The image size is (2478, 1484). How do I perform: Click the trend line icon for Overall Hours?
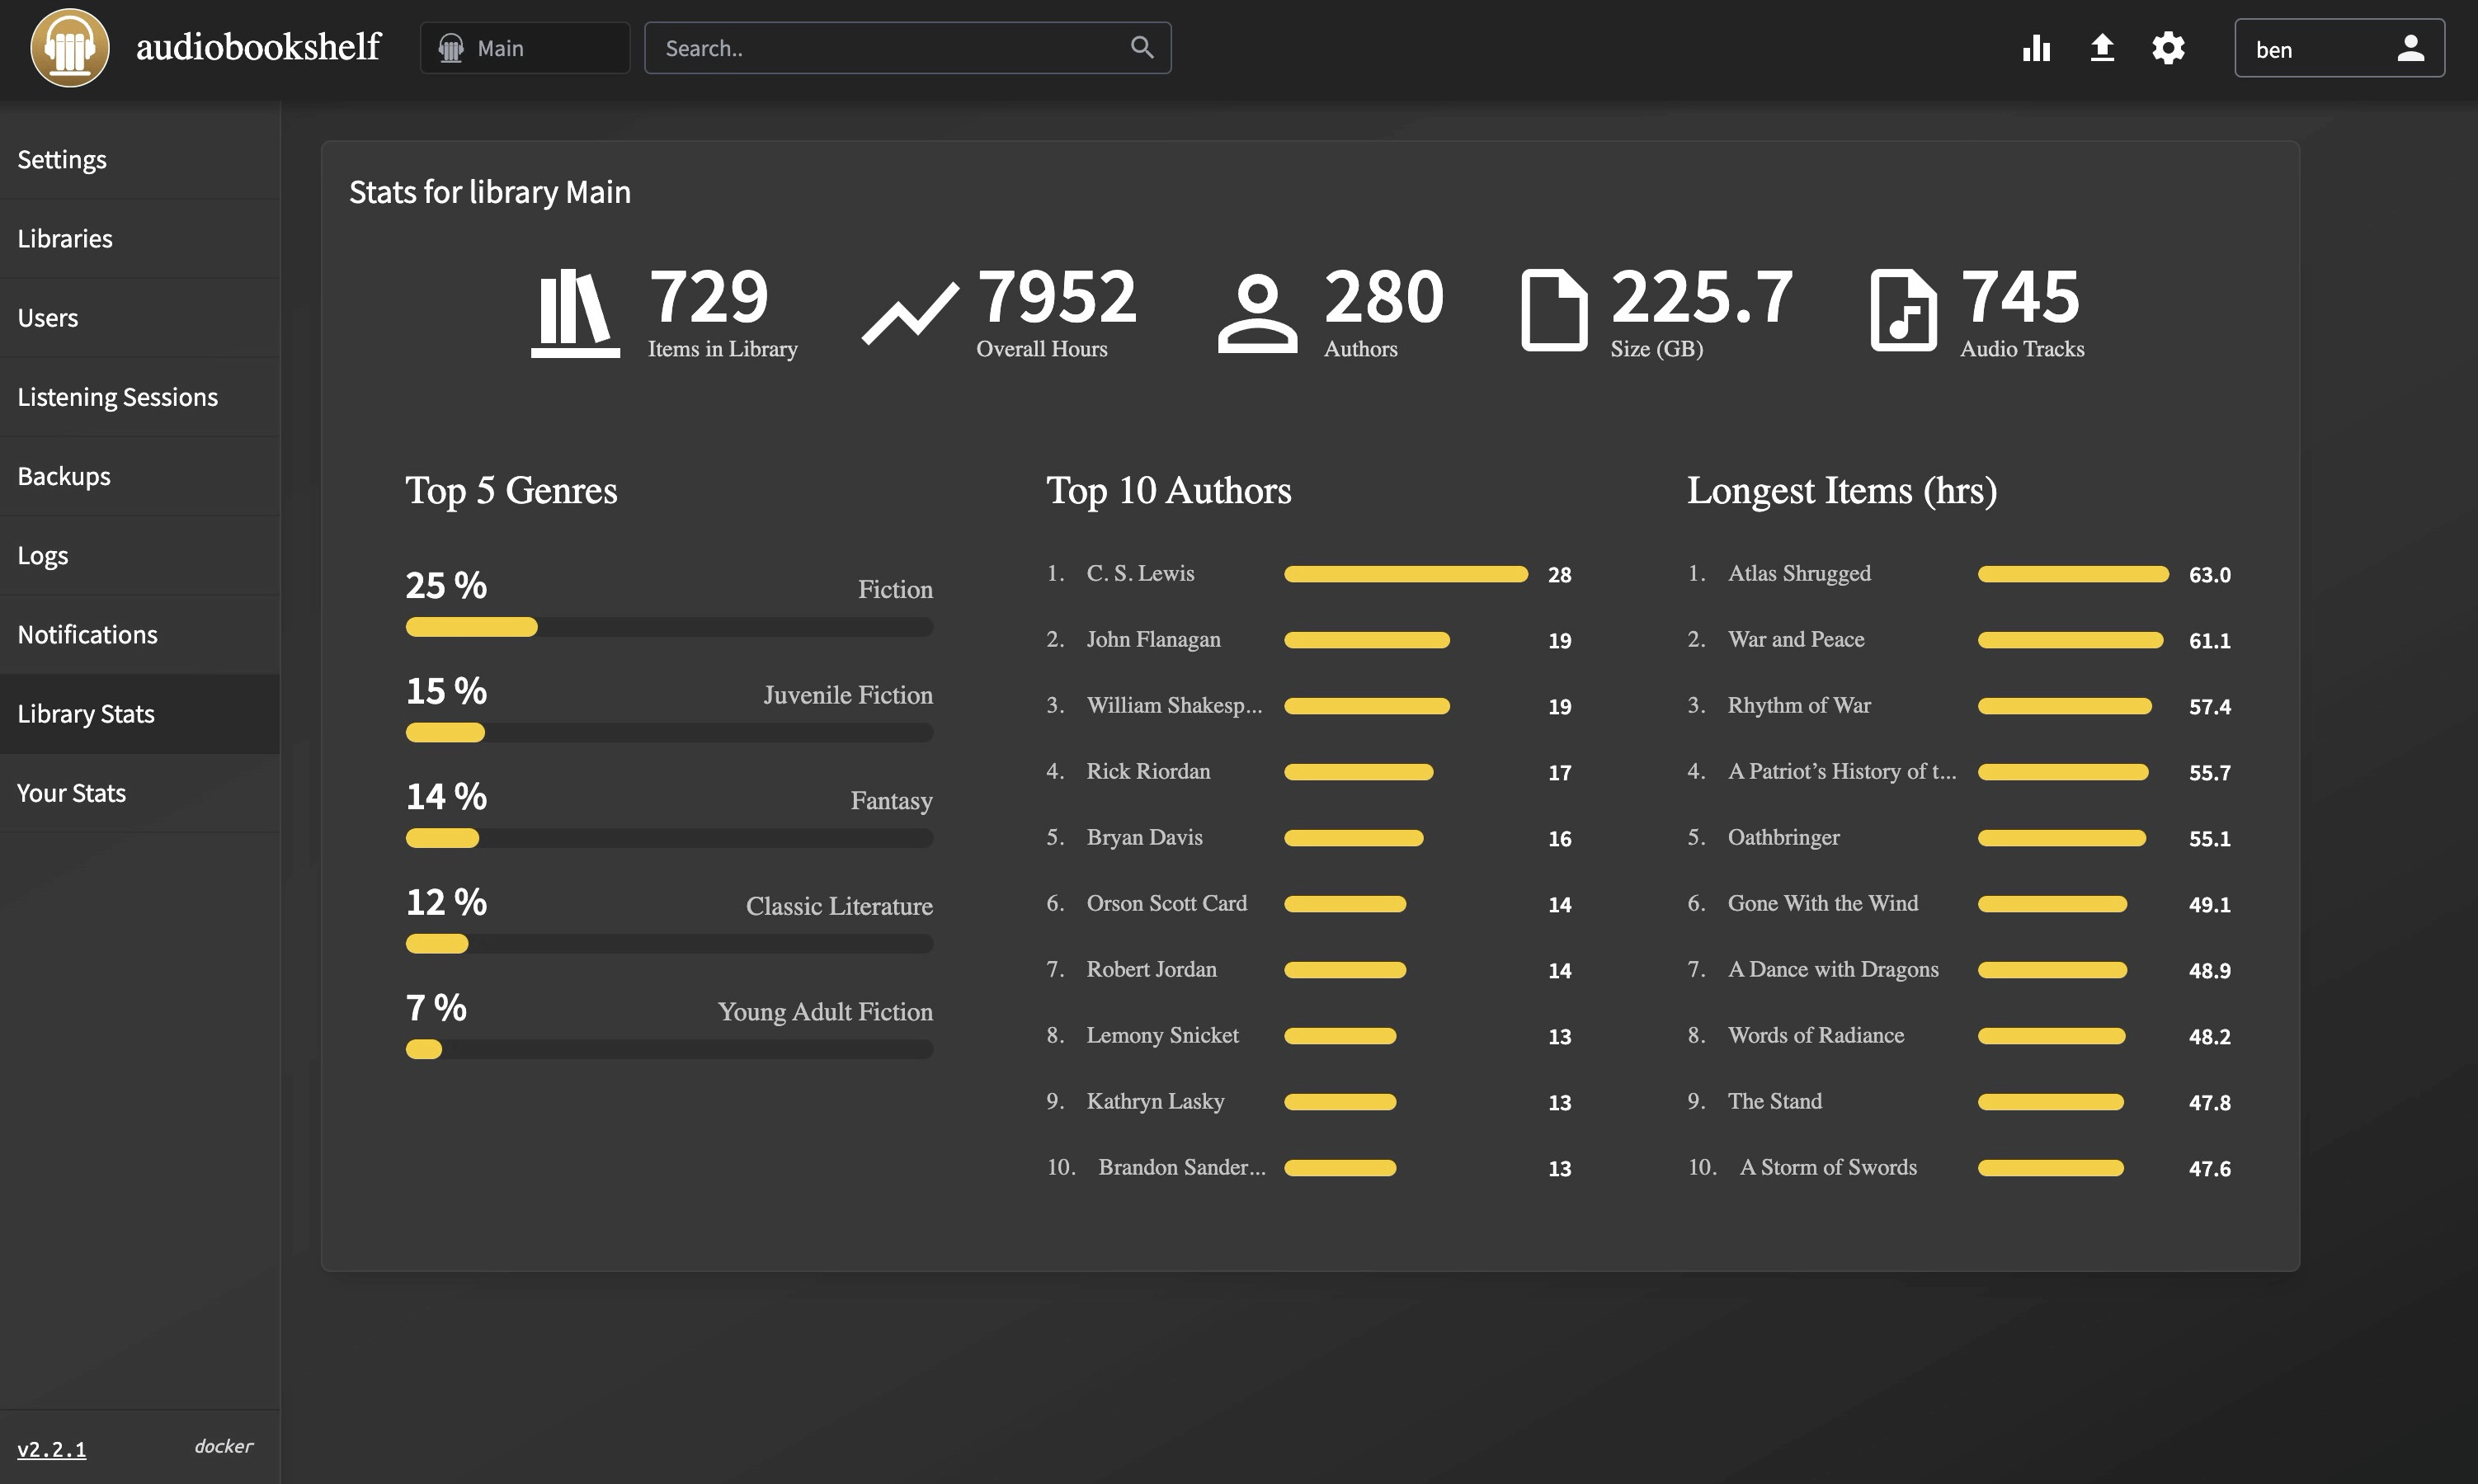(910, 313)
